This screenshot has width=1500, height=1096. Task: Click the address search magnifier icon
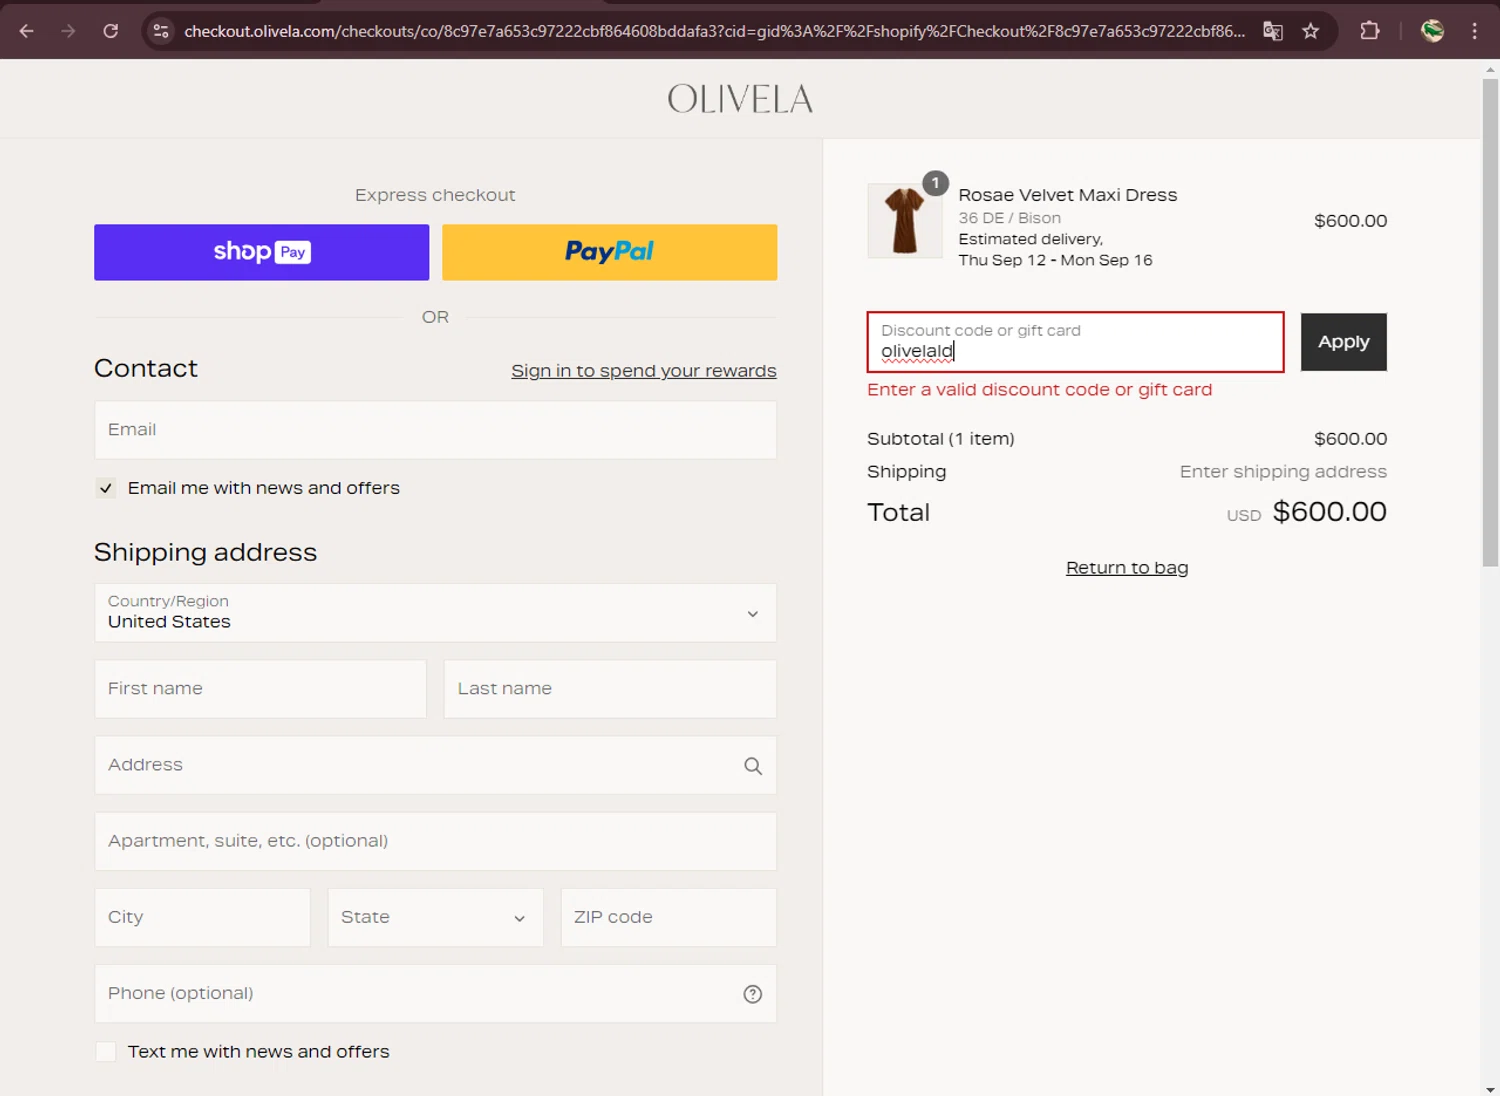753,766
